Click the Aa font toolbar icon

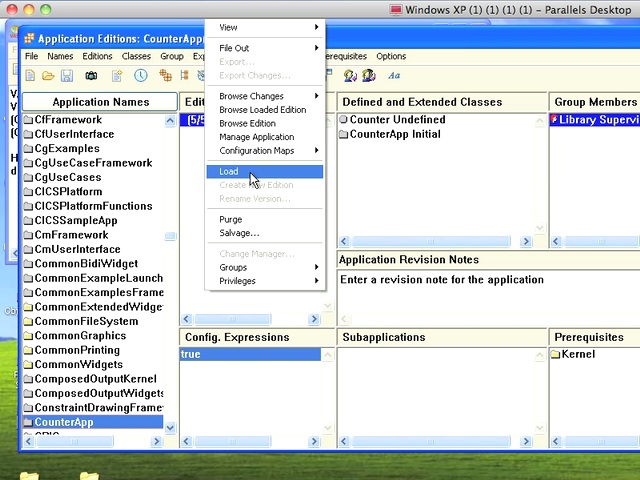394,76
